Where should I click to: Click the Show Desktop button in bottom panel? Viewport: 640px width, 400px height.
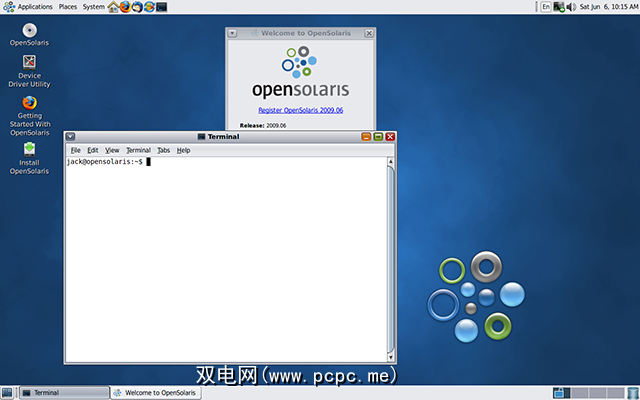7,393
